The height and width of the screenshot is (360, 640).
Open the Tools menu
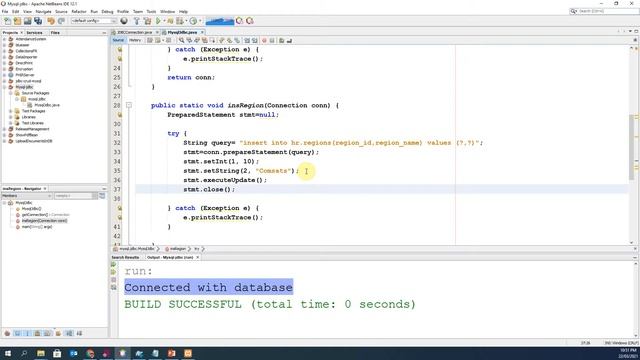click(x=151, y=11)
